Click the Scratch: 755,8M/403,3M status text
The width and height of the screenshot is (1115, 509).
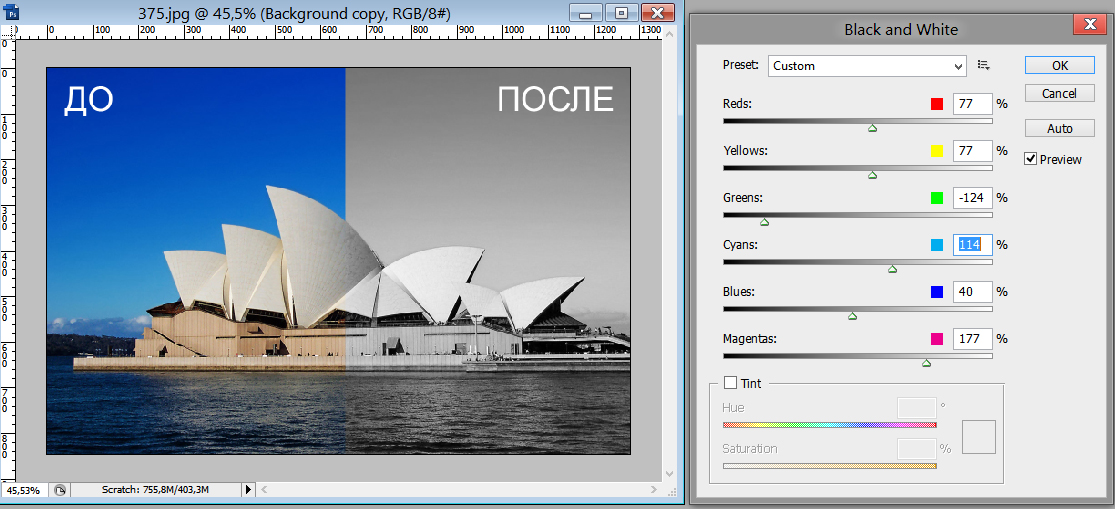click(155, 490)
